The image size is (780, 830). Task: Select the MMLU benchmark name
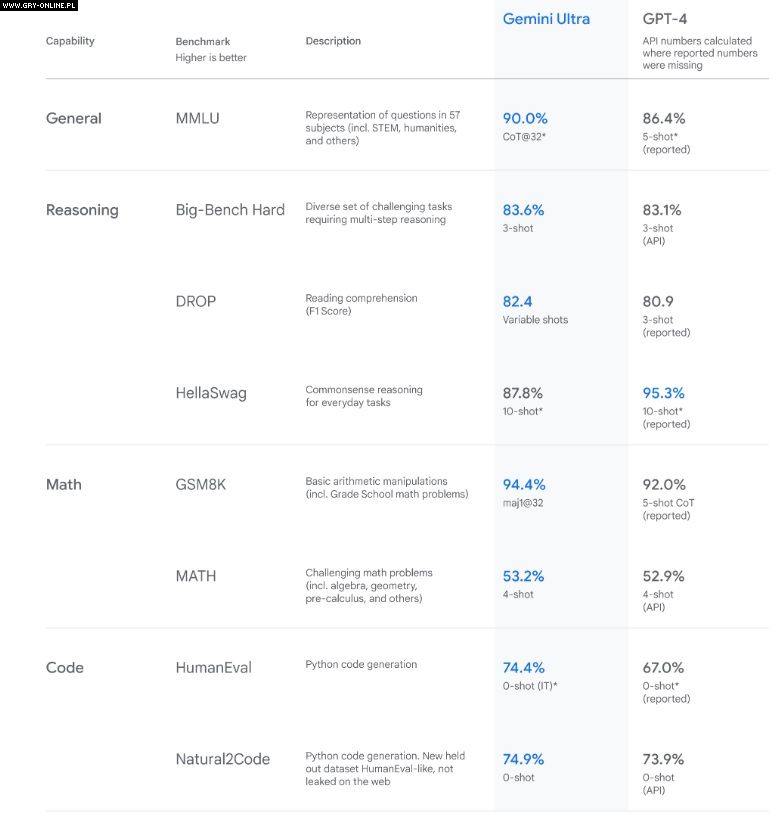197,118
